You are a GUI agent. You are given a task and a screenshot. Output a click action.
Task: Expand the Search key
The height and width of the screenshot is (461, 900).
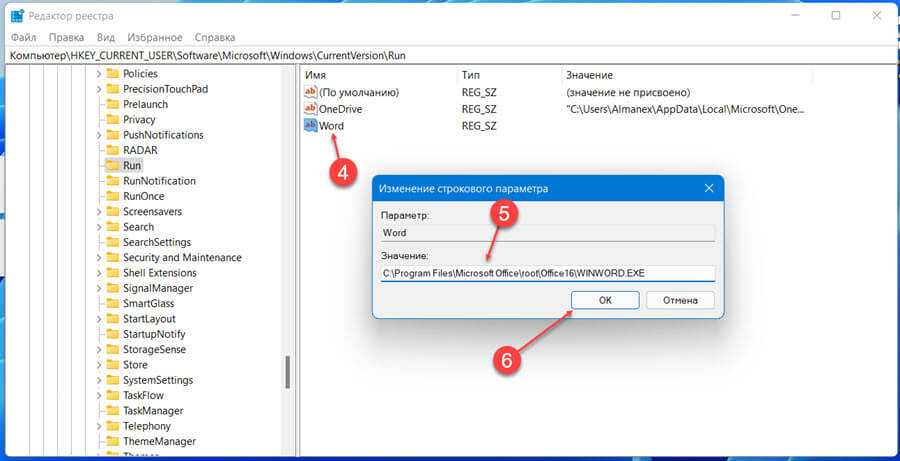tap(99, 227)
